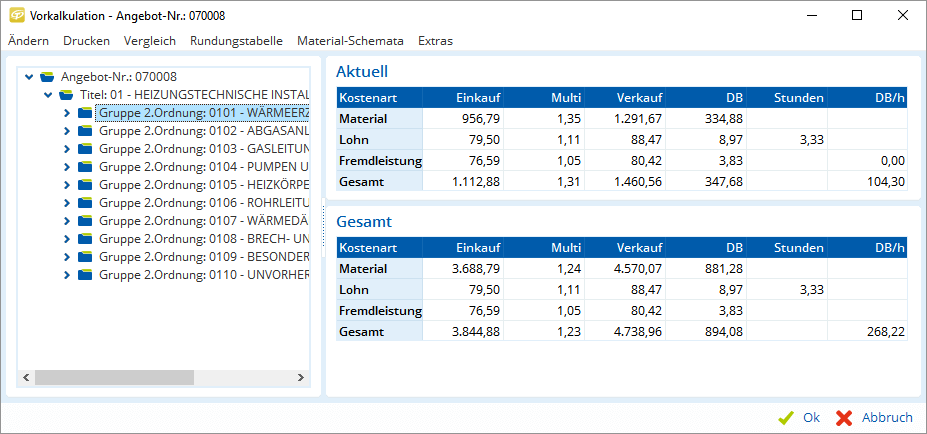Click the folder icon beside Titel: 01
This screenshot has width=927, height=434.
pos(66,95)
